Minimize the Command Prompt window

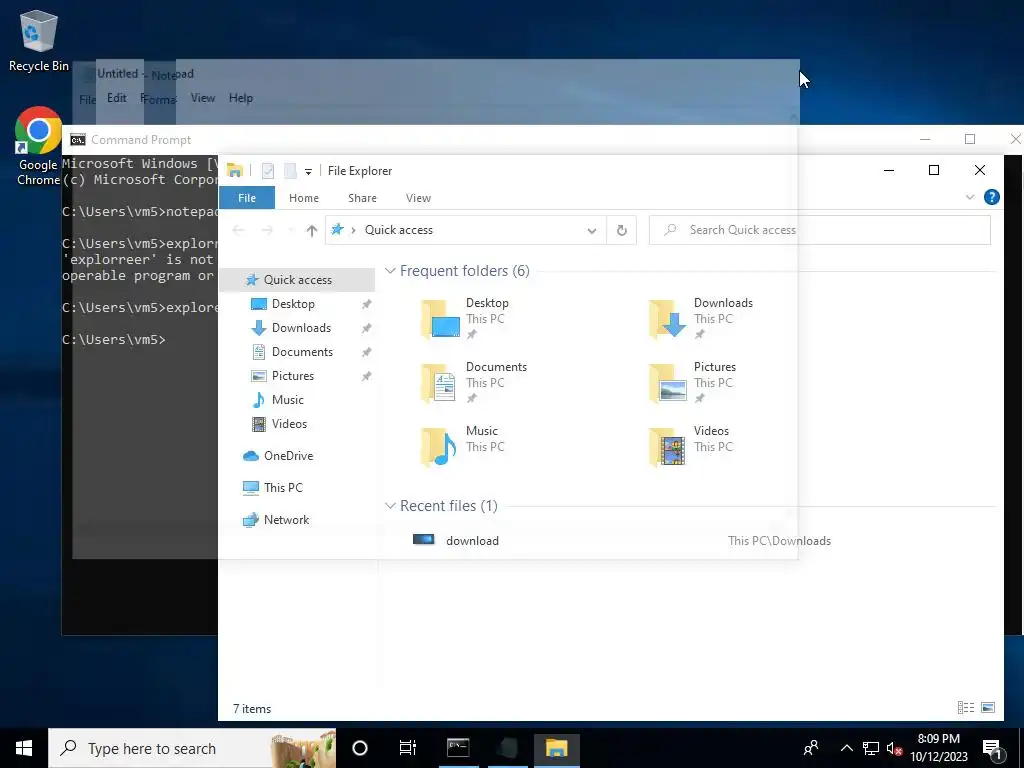click(925, 139)
